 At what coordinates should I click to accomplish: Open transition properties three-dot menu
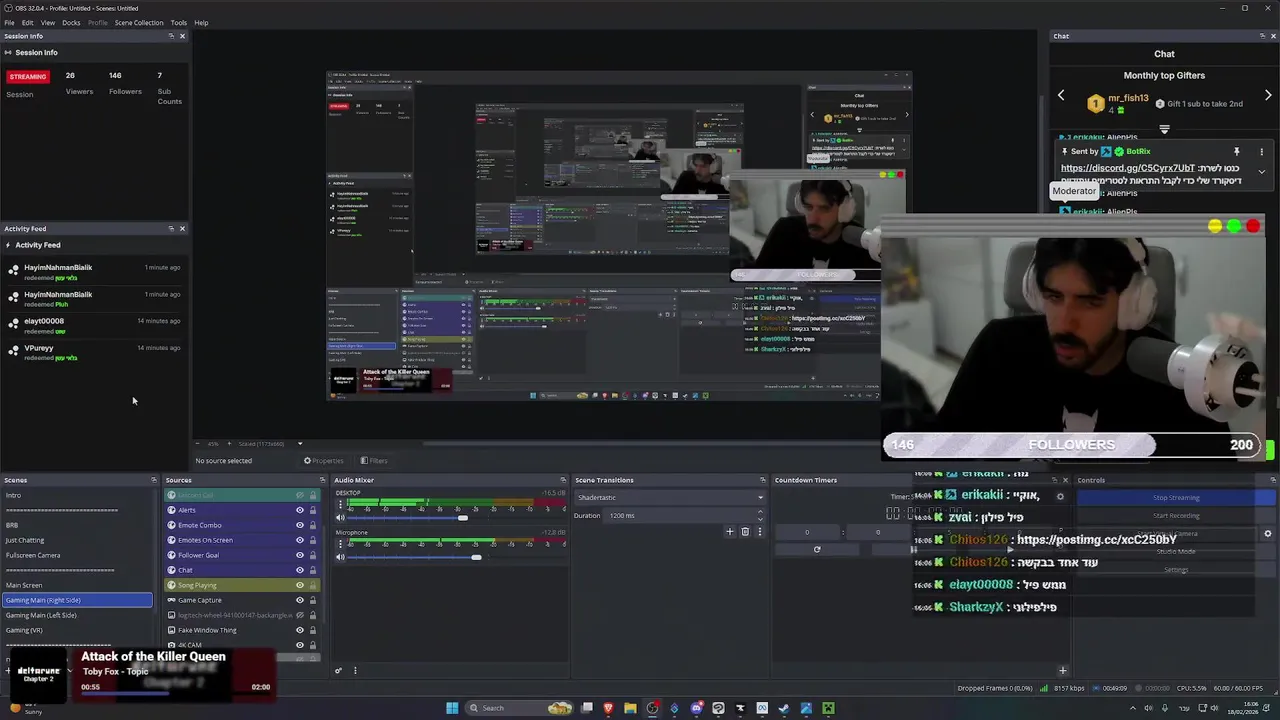coord(759,532)
